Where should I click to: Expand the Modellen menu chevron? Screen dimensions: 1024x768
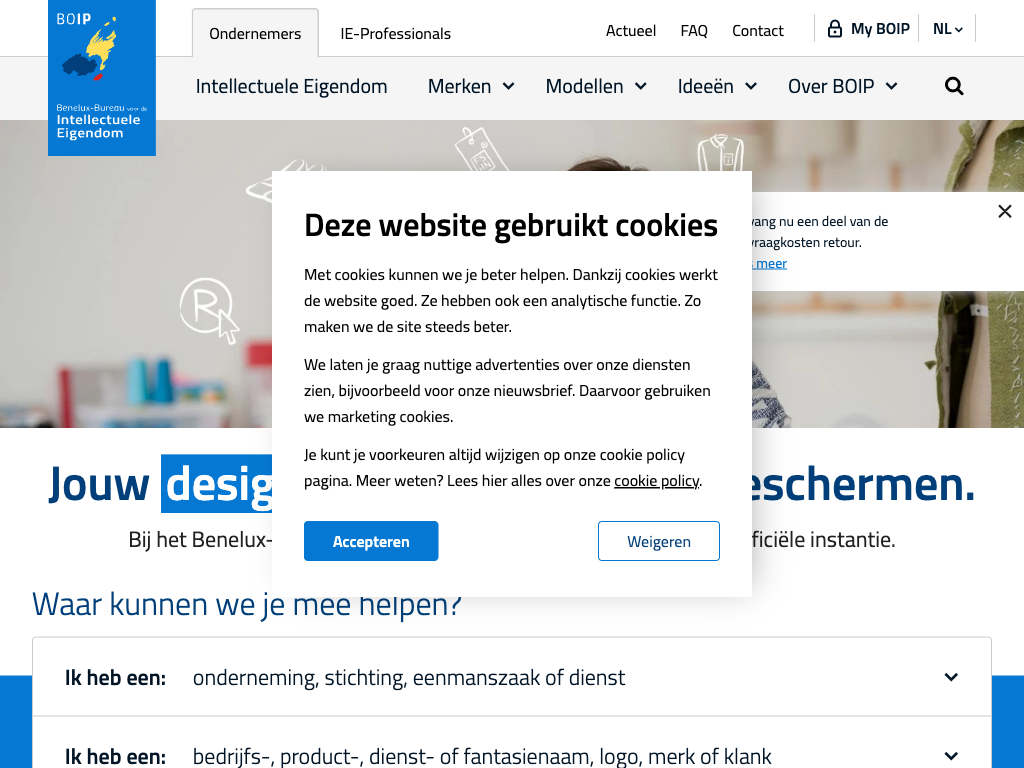click(641, 86)
